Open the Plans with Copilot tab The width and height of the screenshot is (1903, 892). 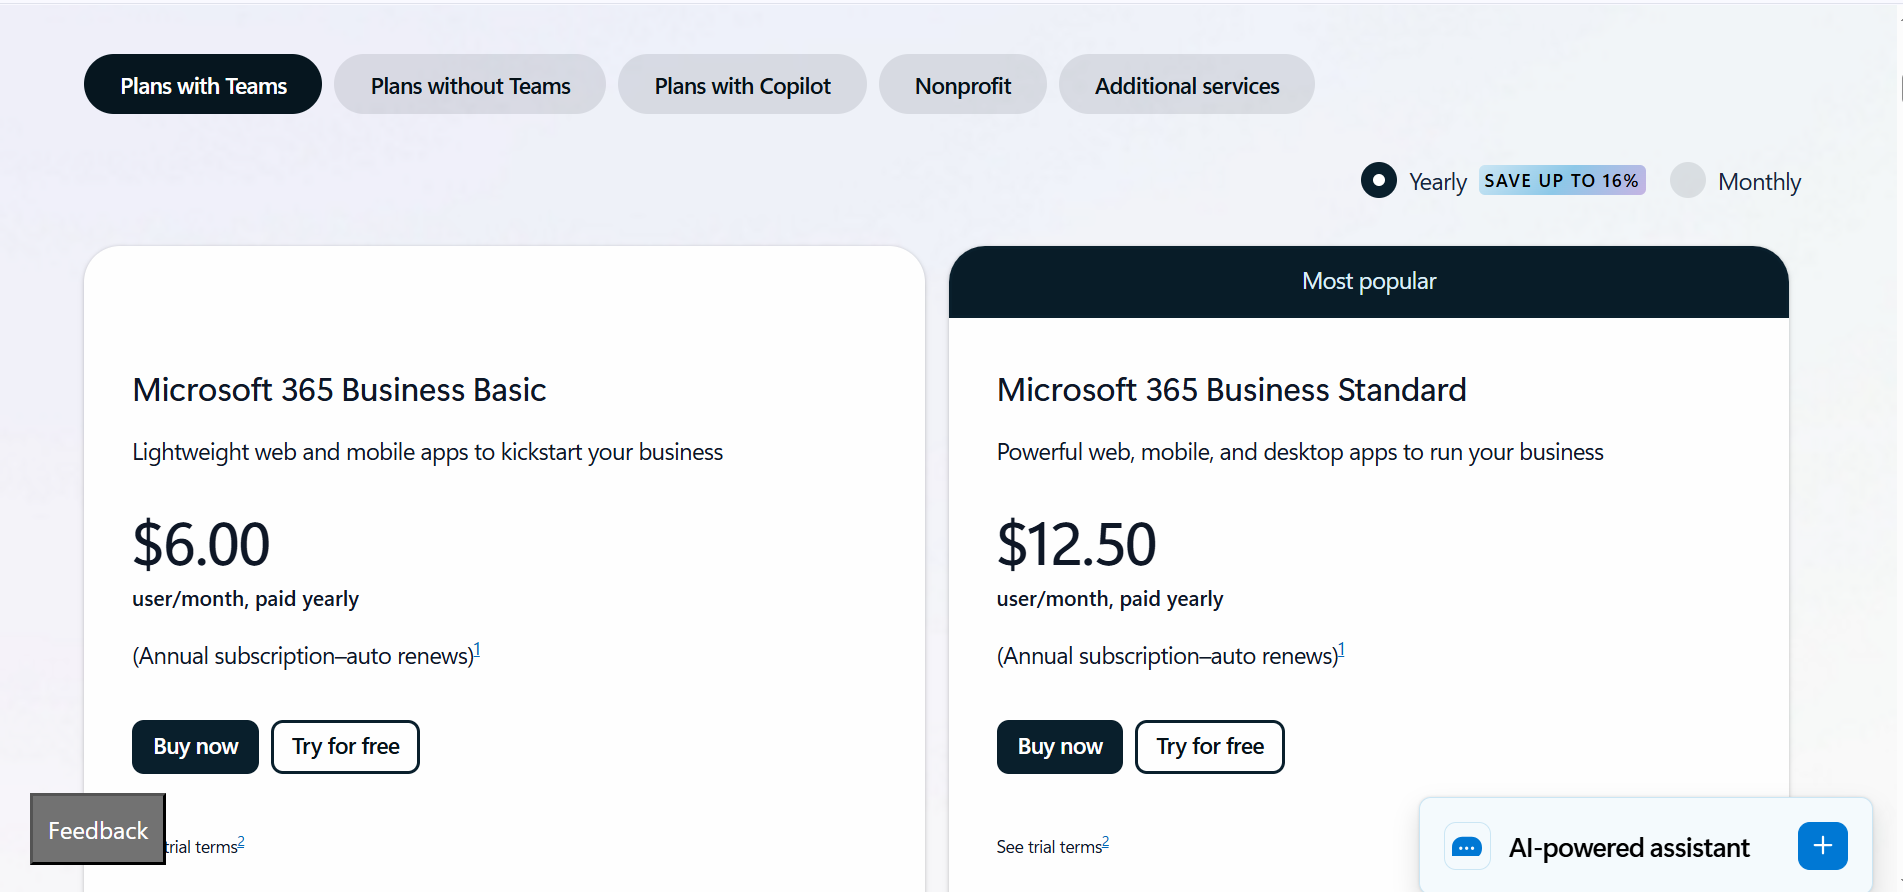pyautogui.click(x=742, y=85)
